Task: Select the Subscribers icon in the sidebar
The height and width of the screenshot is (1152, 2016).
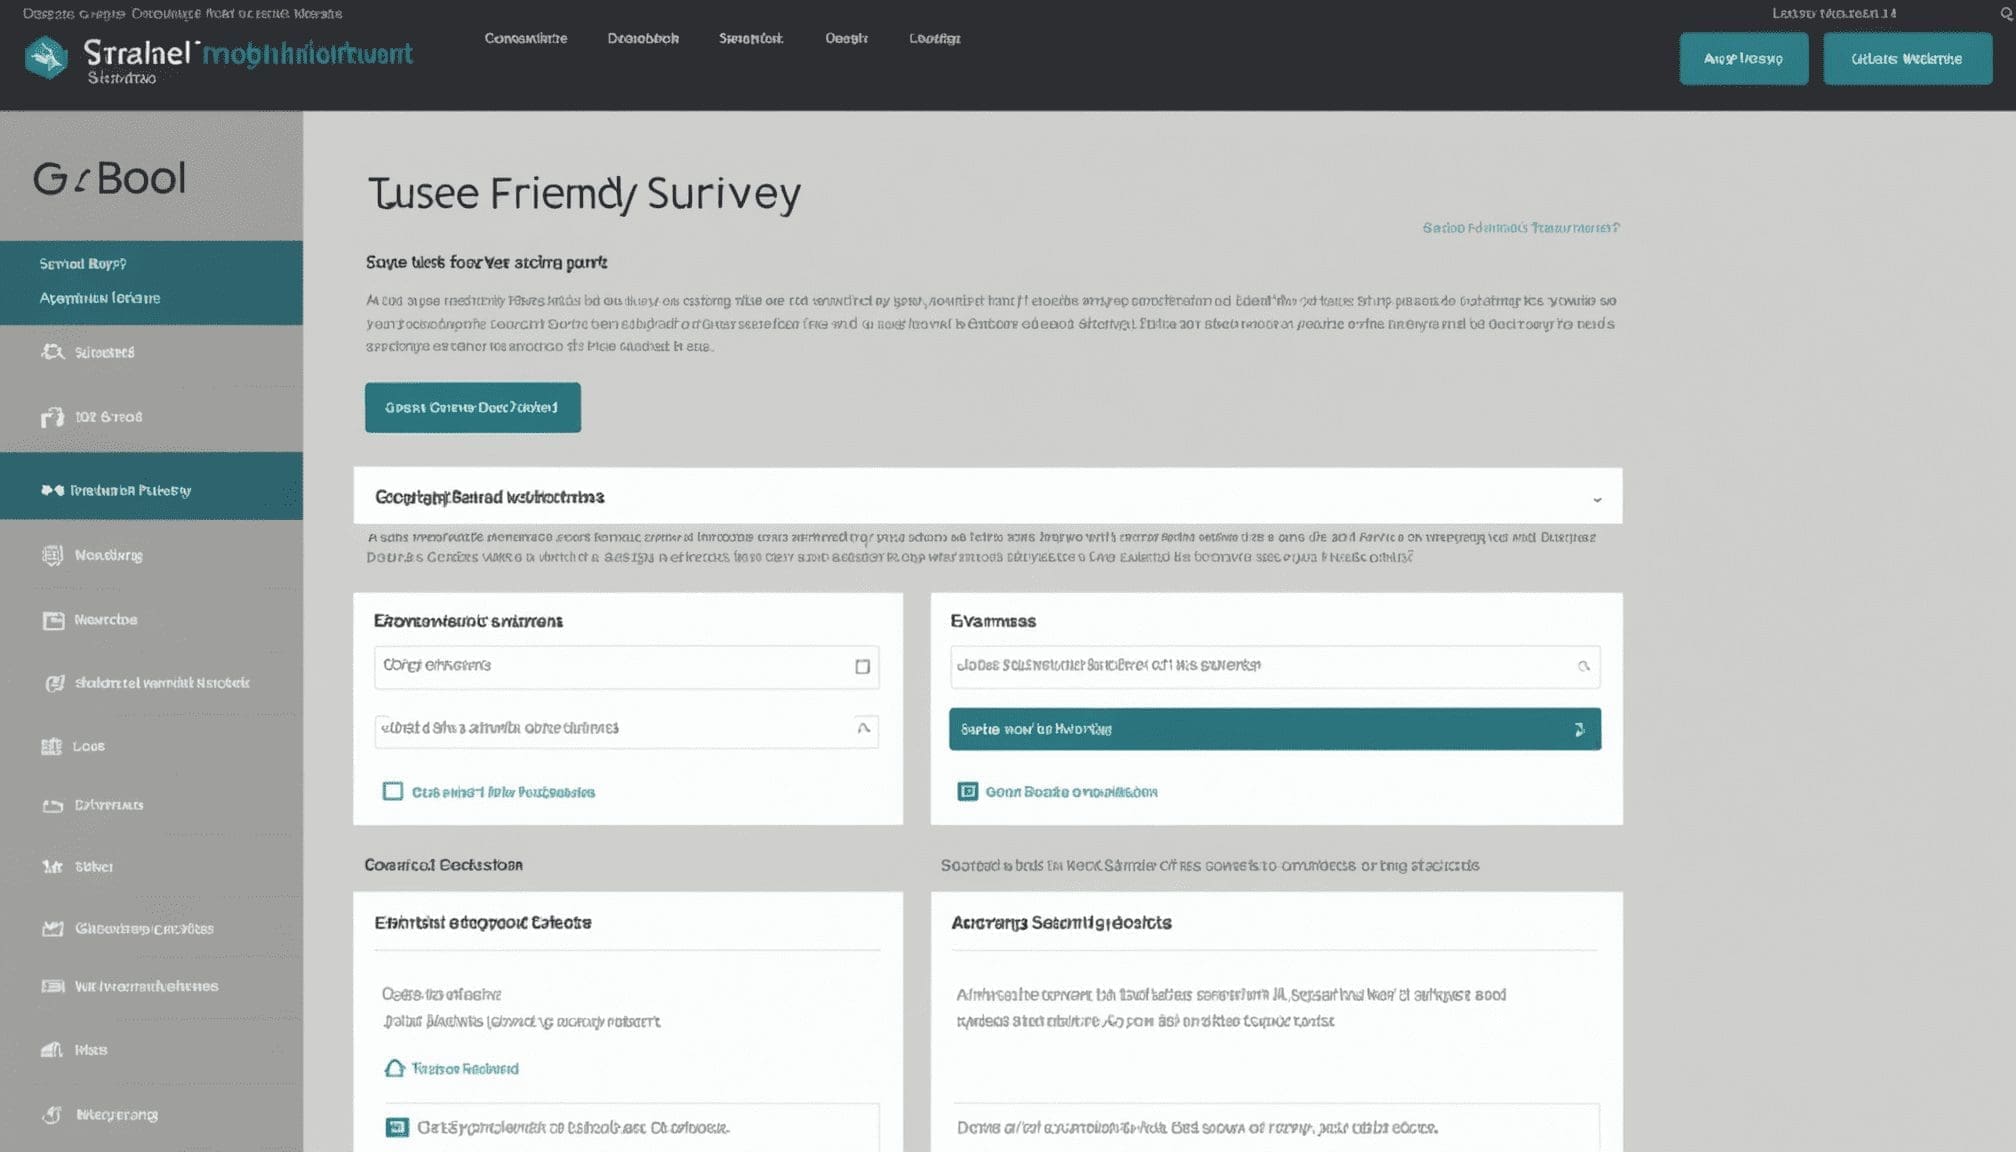Action: pyautogui.click(x=52, y=352)
